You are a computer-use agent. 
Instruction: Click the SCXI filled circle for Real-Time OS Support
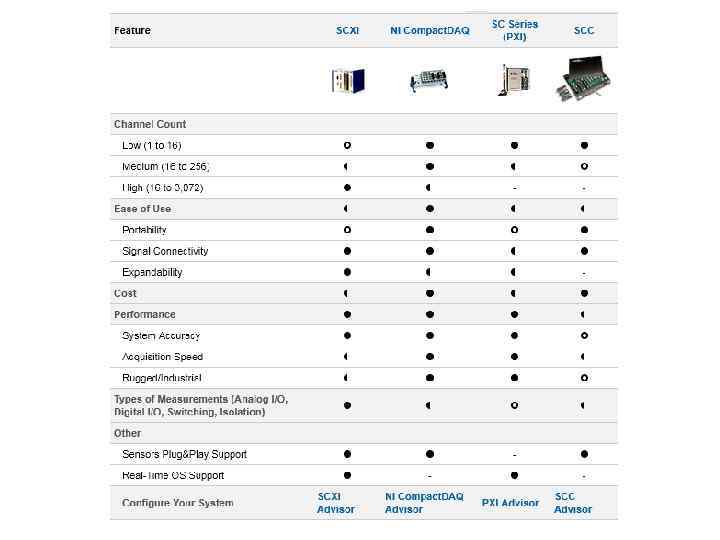pyautogui.click(x=347, y=475)
